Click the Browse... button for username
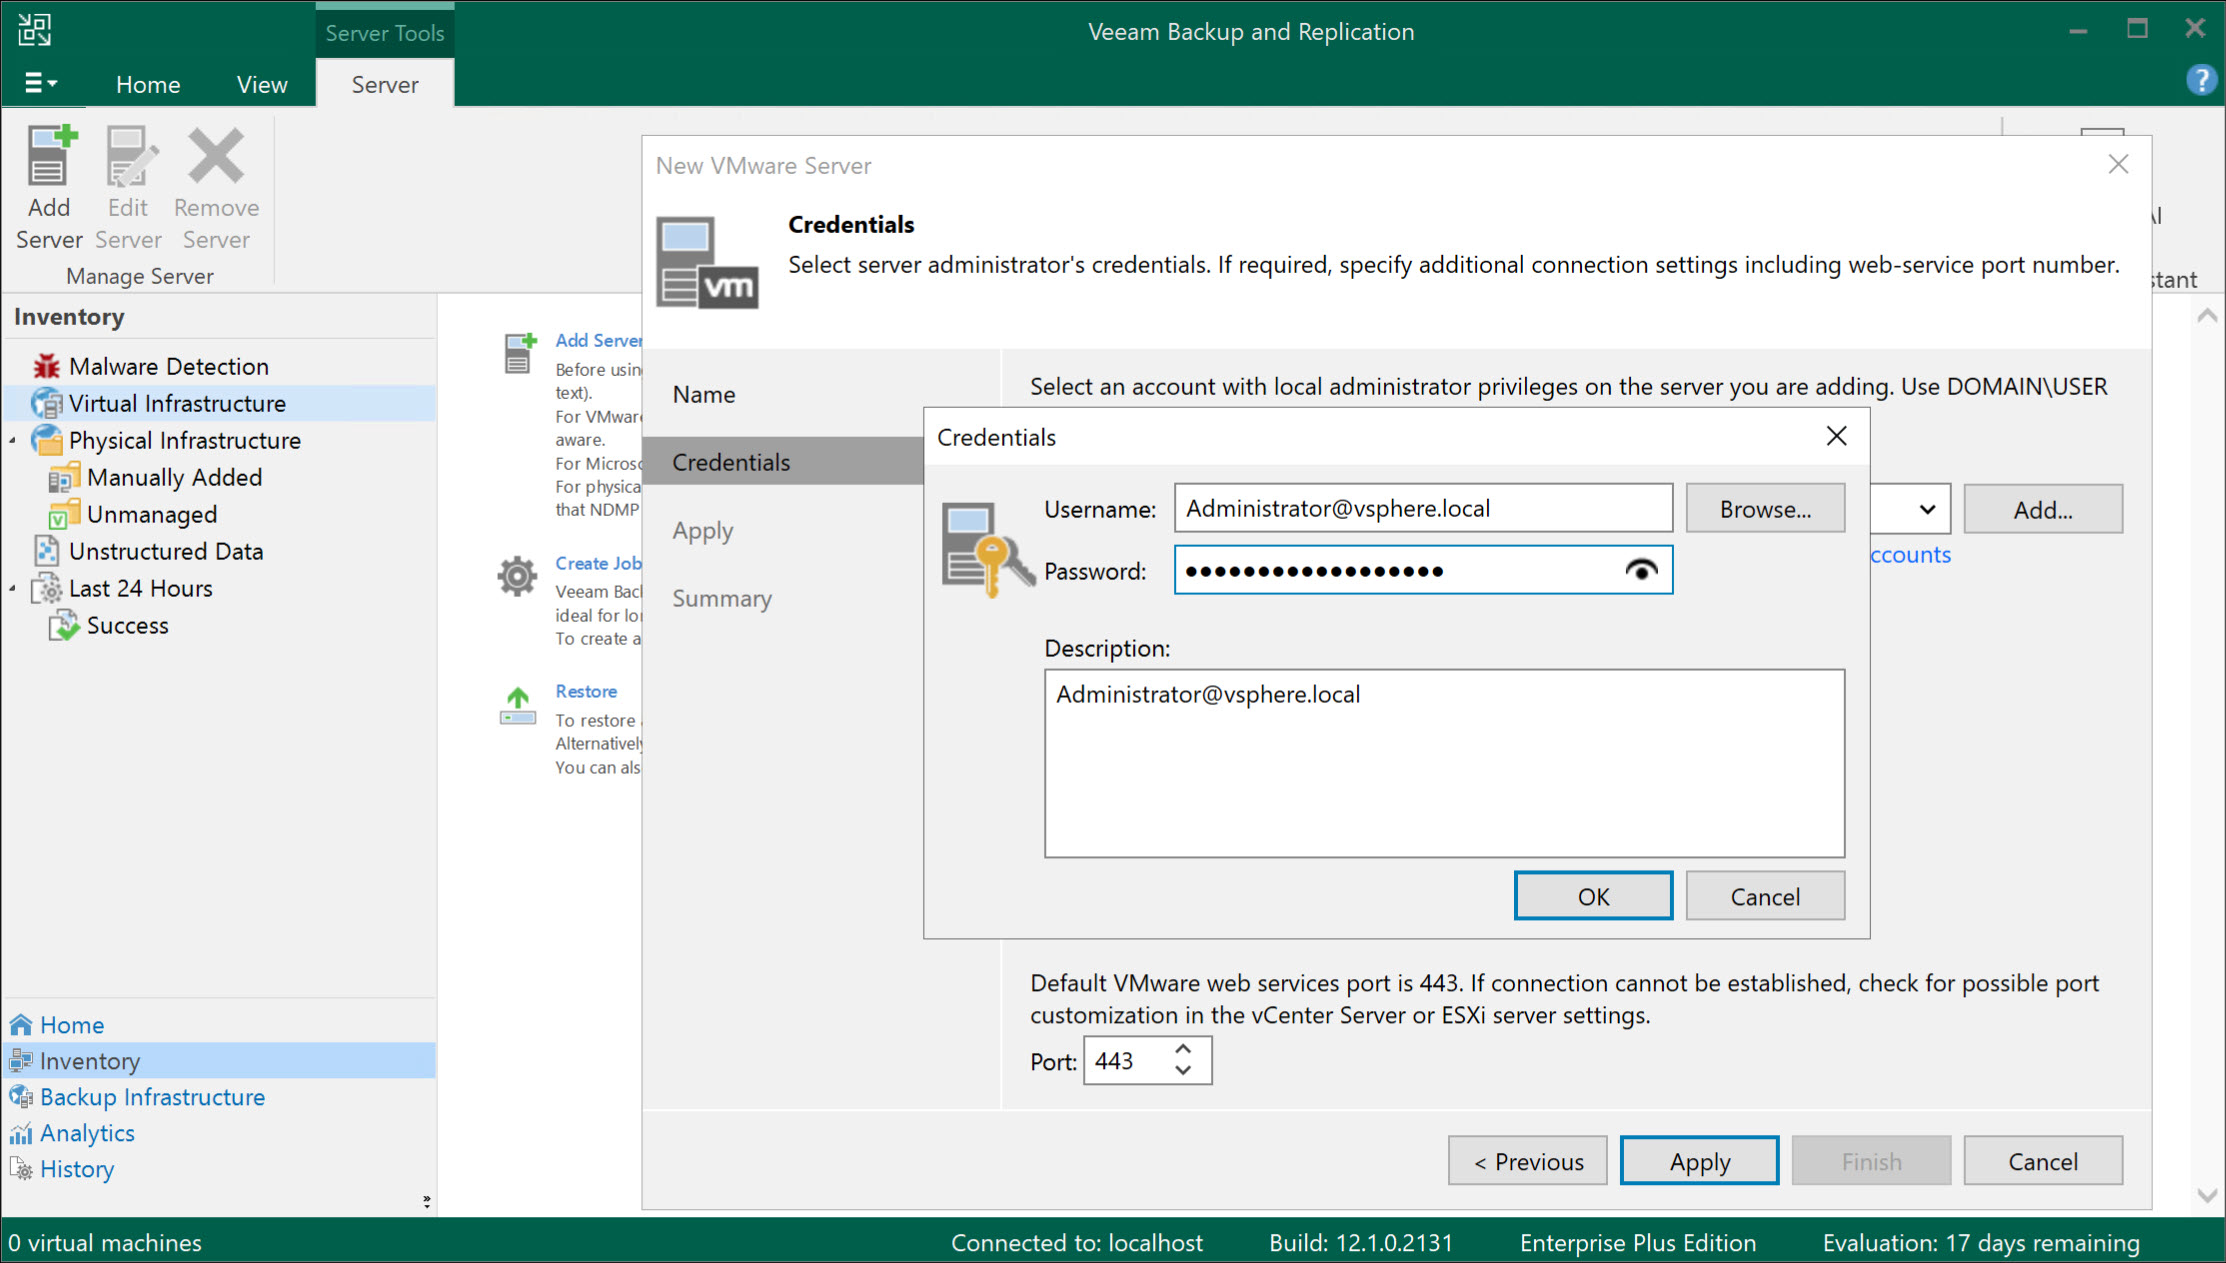The height and width of the screenshot is (1263, 2226). [1764, 509]
